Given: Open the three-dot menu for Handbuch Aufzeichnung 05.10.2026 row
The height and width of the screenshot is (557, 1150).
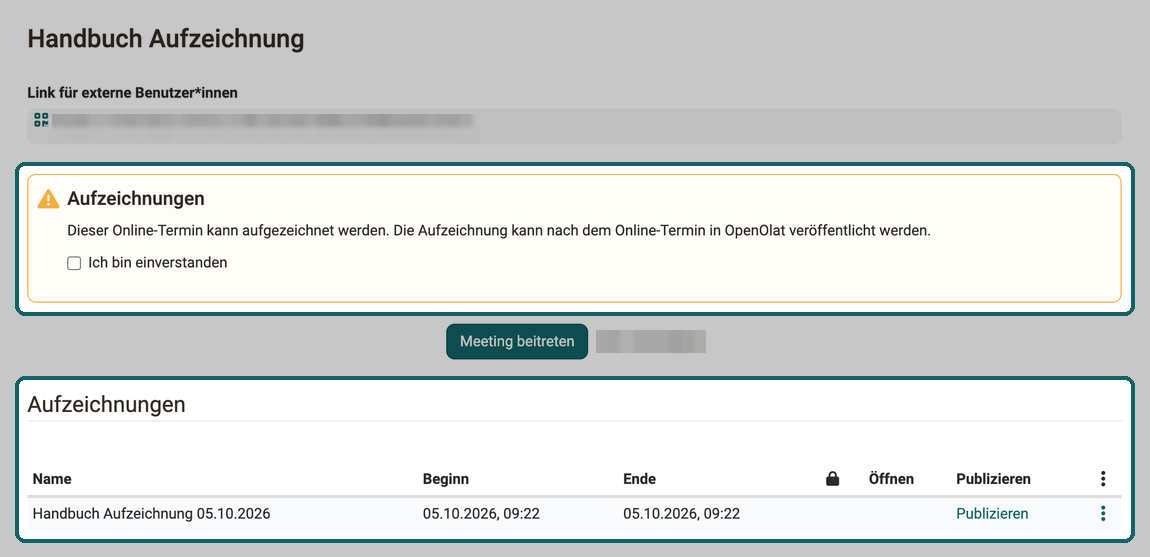Looking at the screenshot, I should (x=1102, y=514).
